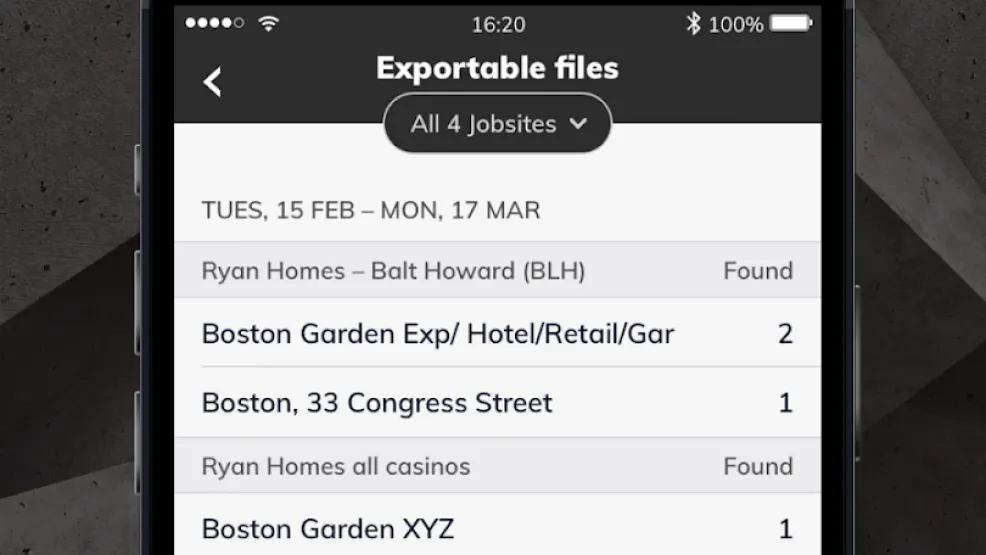Open Boston Garden XYZ row
Image resolution: width=986 pixels, height=555 pixels.
click(497, 527)
